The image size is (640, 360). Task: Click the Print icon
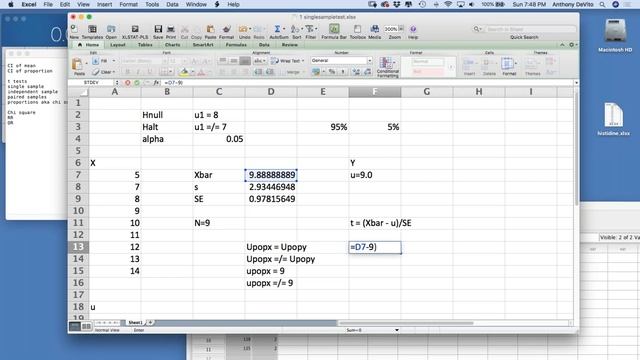pos(171,29)
